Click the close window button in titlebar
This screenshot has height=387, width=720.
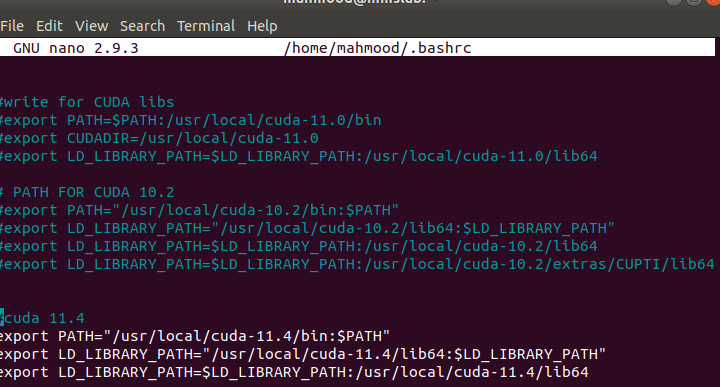713,2
